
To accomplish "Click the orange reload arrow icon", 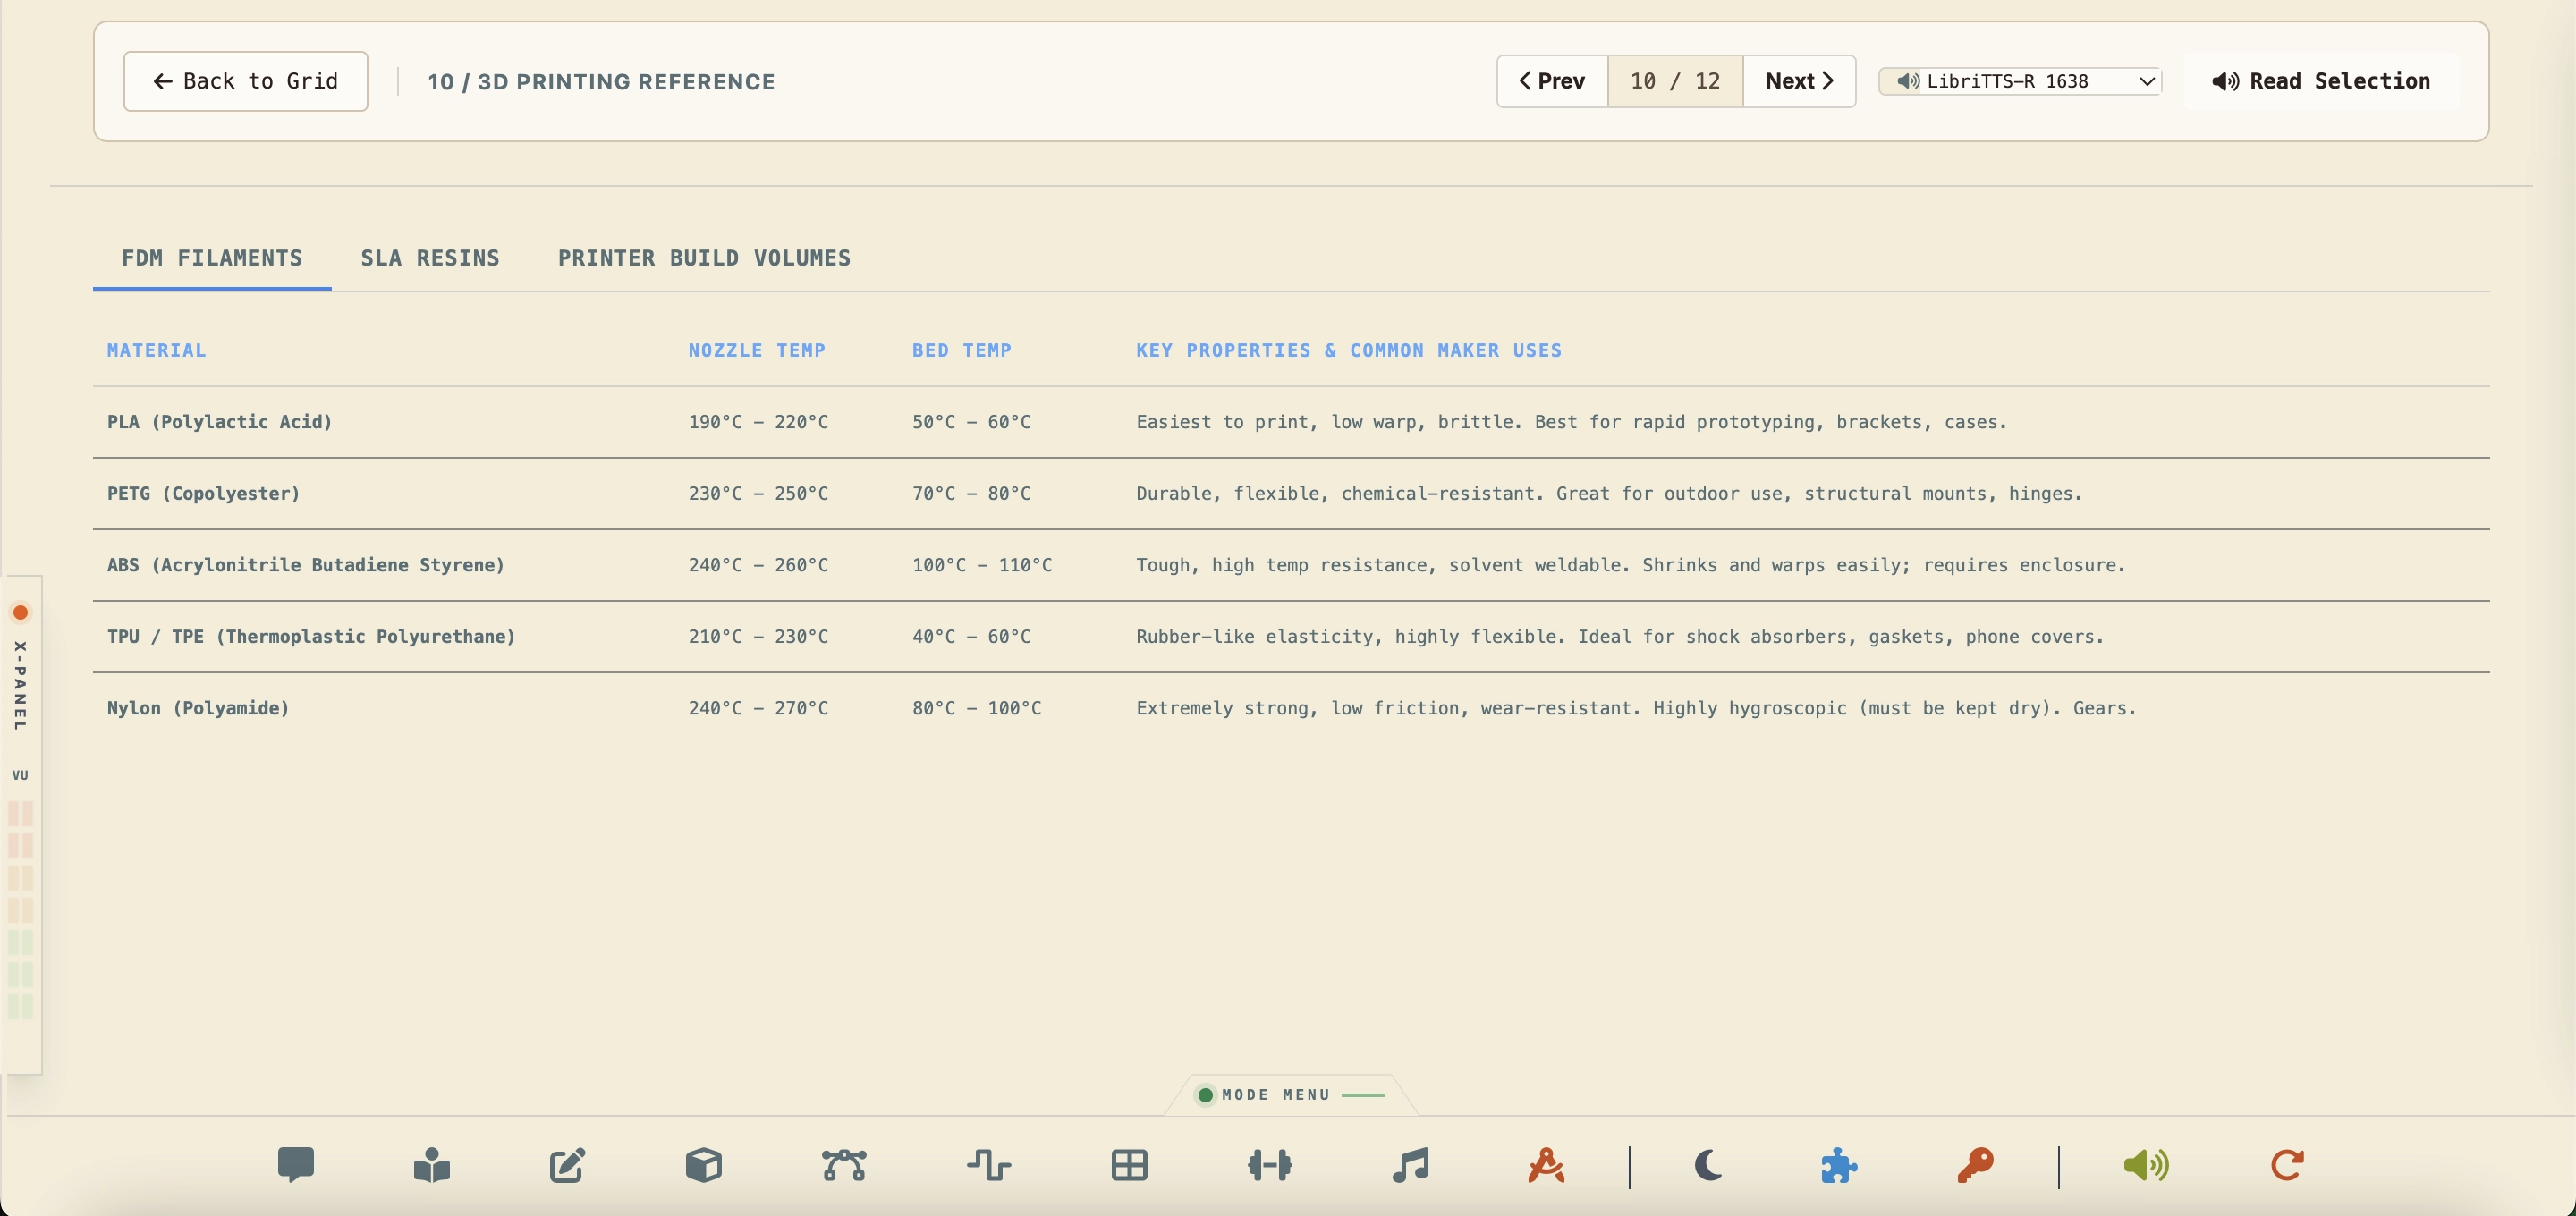I will [x=2287, y=1165].
